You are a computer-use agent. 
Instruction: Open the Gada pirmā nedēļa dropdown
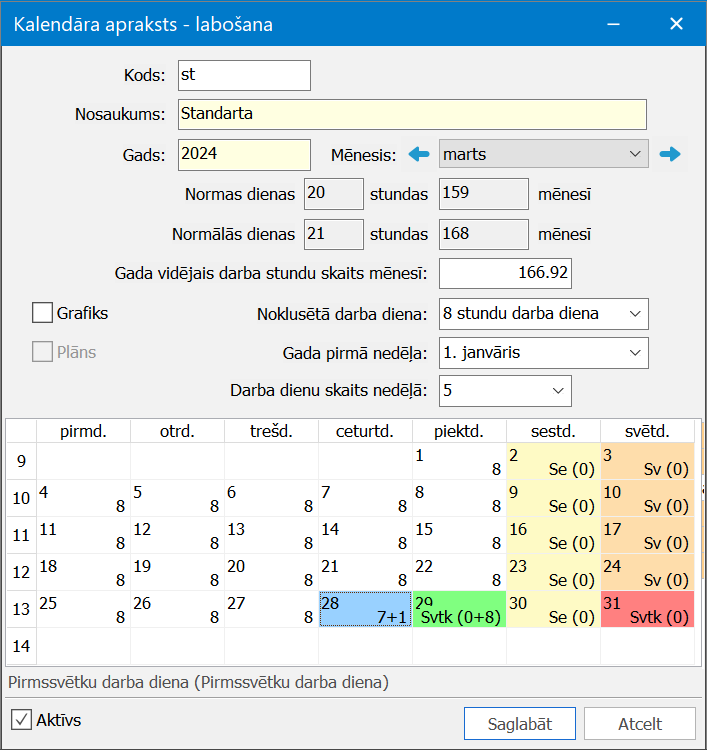(x=543, y=353)
